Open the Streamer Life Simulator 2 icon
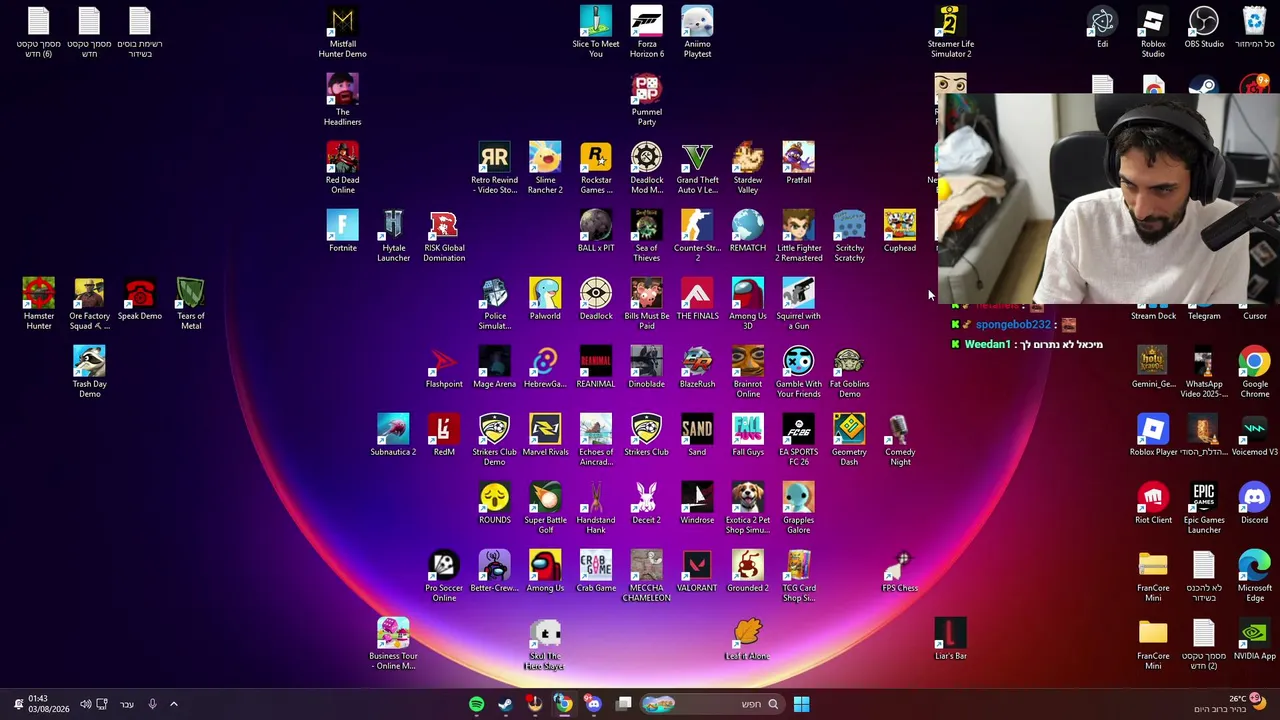 click(x=950, y=32)
